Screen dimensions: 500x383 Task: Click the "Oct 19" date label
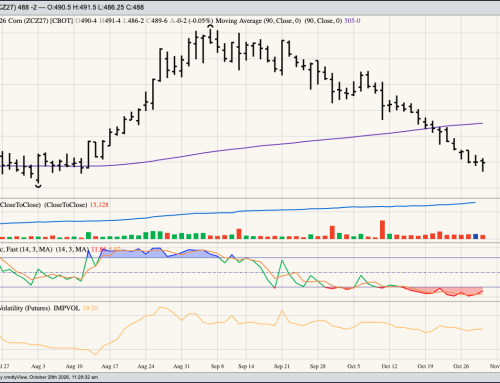(425, 366)
